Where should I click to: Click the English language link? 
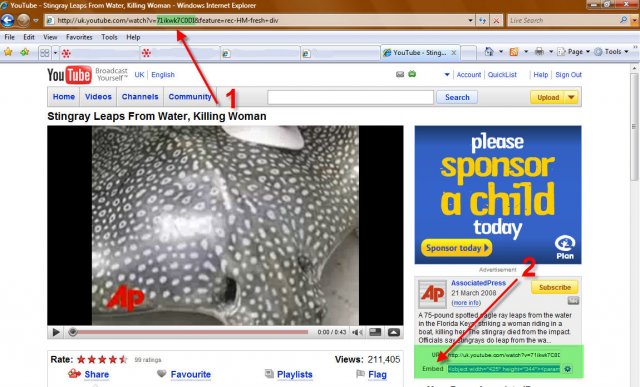[163, 75]
